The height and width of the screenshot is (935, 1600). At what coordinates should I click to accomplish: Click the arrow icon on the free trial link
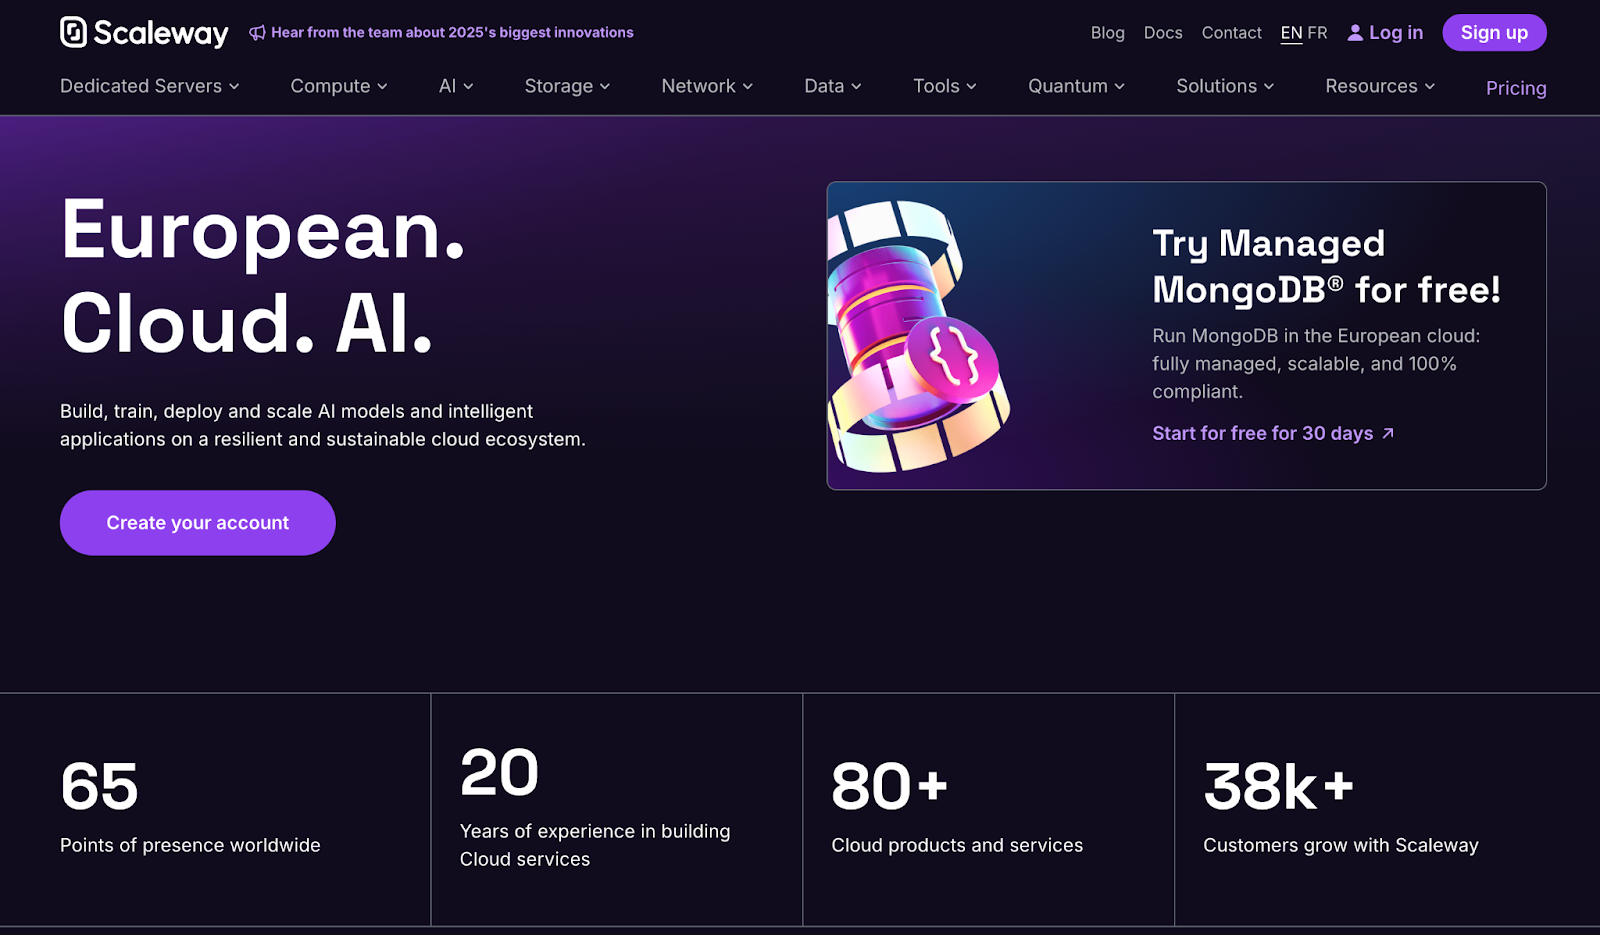click(x=1388, y=433)
